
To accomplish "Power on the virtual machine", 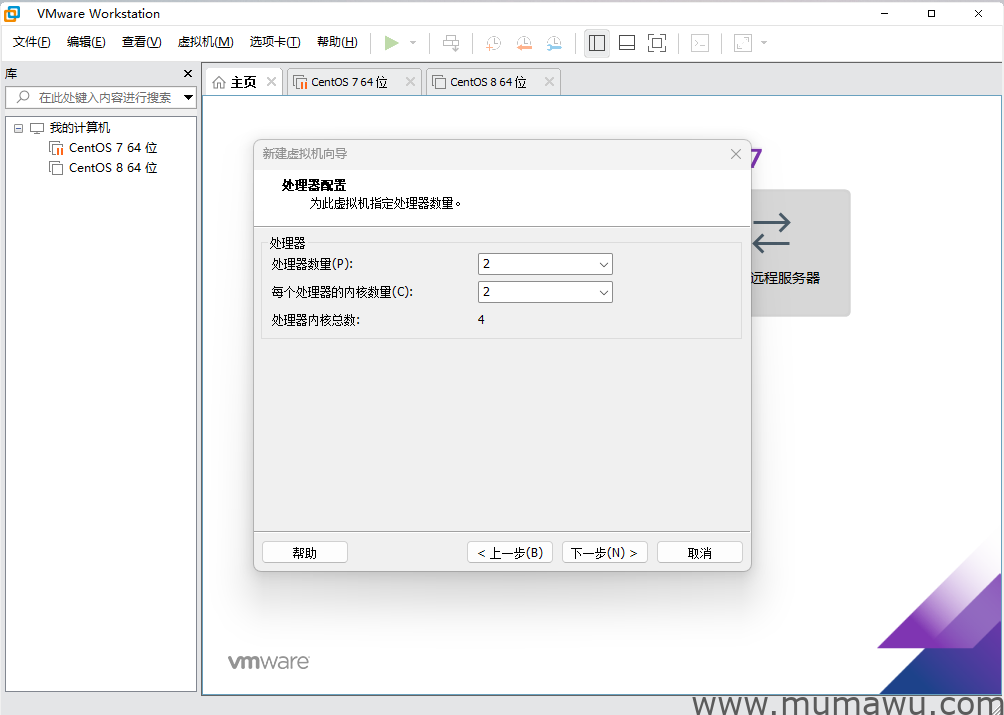I will pyautogui.click(x=393, y=42).
